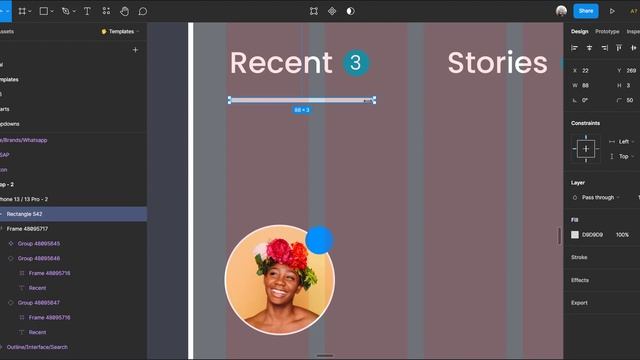Edit the H height field
The height and width of the screenshot is (360, 640).
pos(628,85)
